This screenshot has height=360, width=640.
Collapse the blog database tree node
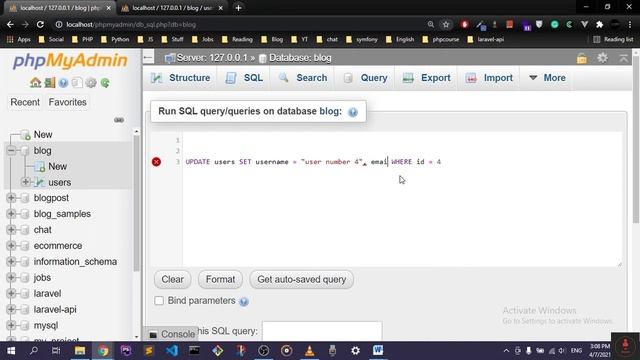[x=11, y=151]
